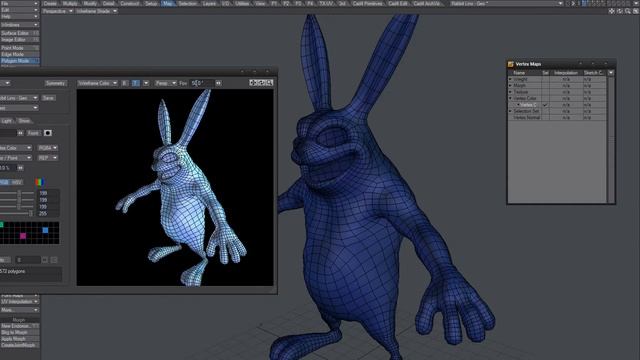Click the Symmetry button in paint window

pyautogui.click(x=56, y=83)
